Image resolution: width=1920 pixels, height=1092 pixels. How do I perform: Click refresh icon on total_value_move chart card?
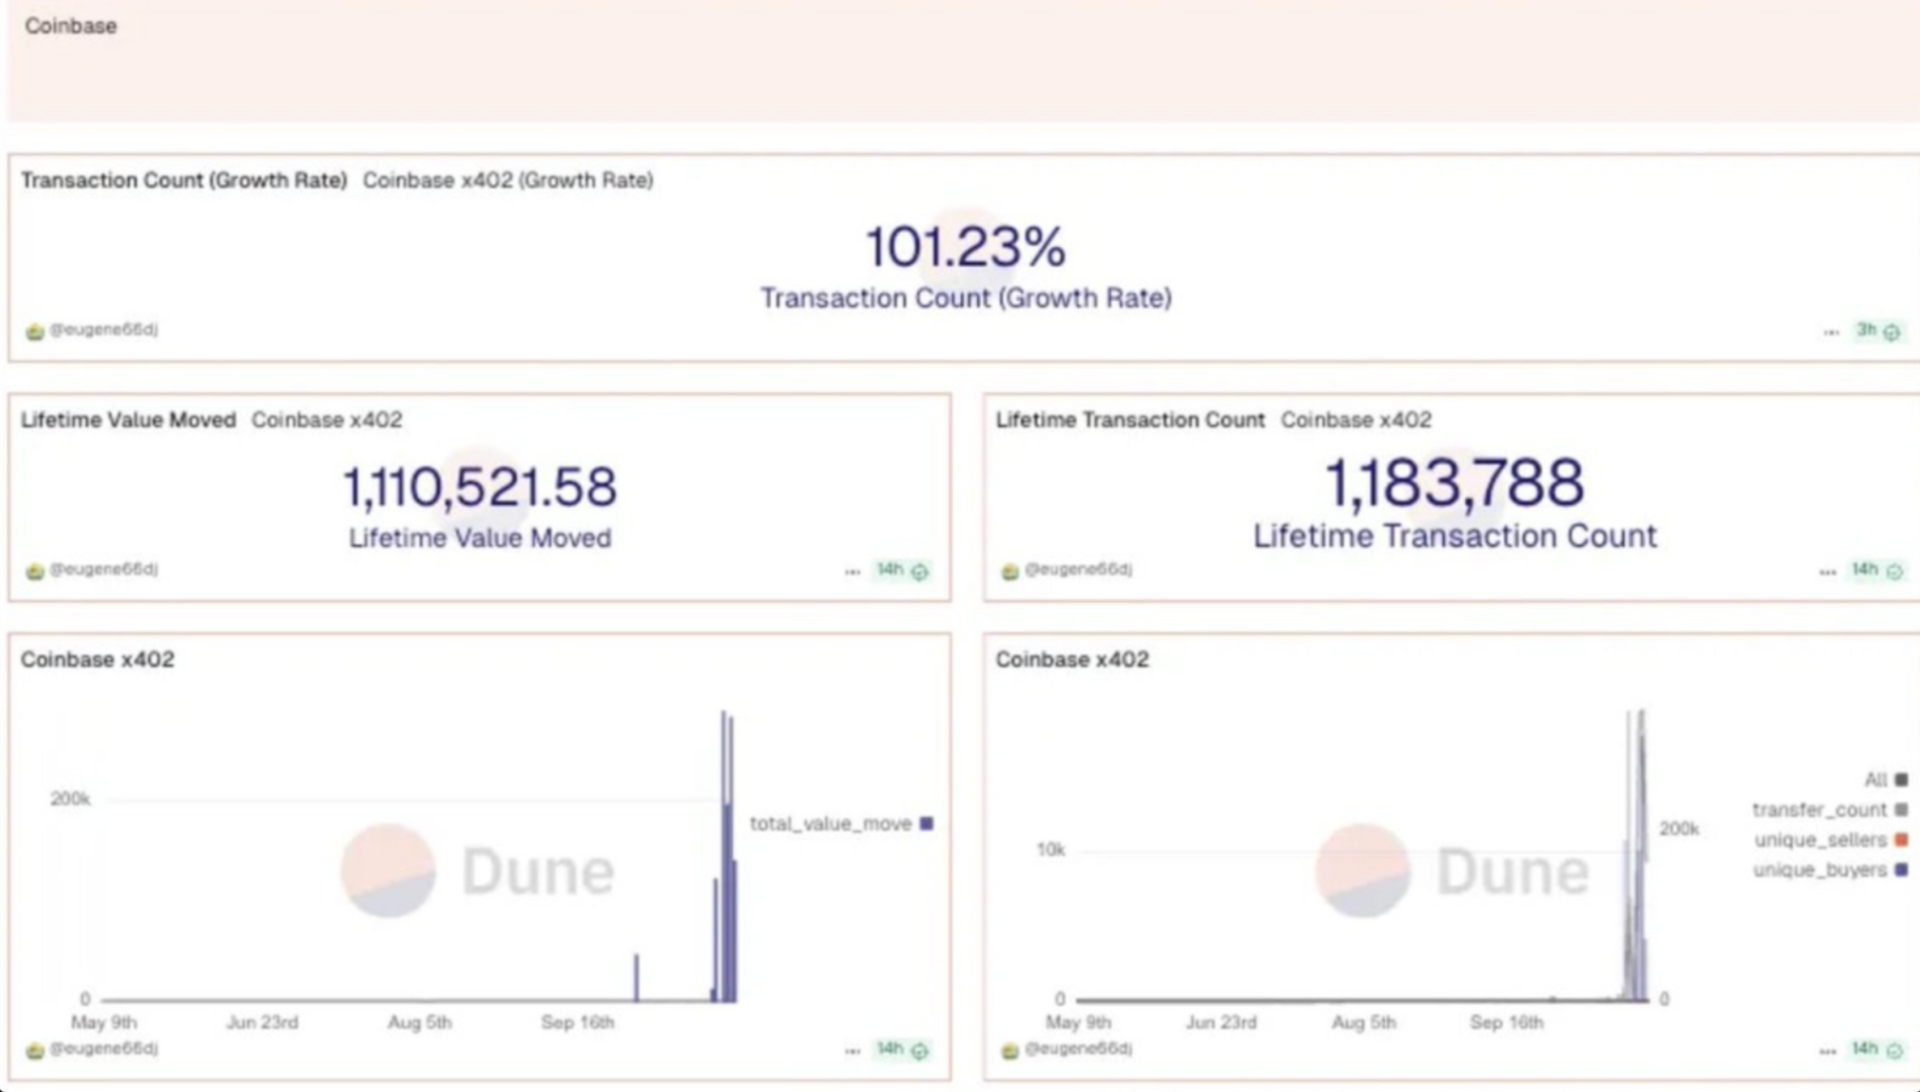click(x=920, y=1051)
